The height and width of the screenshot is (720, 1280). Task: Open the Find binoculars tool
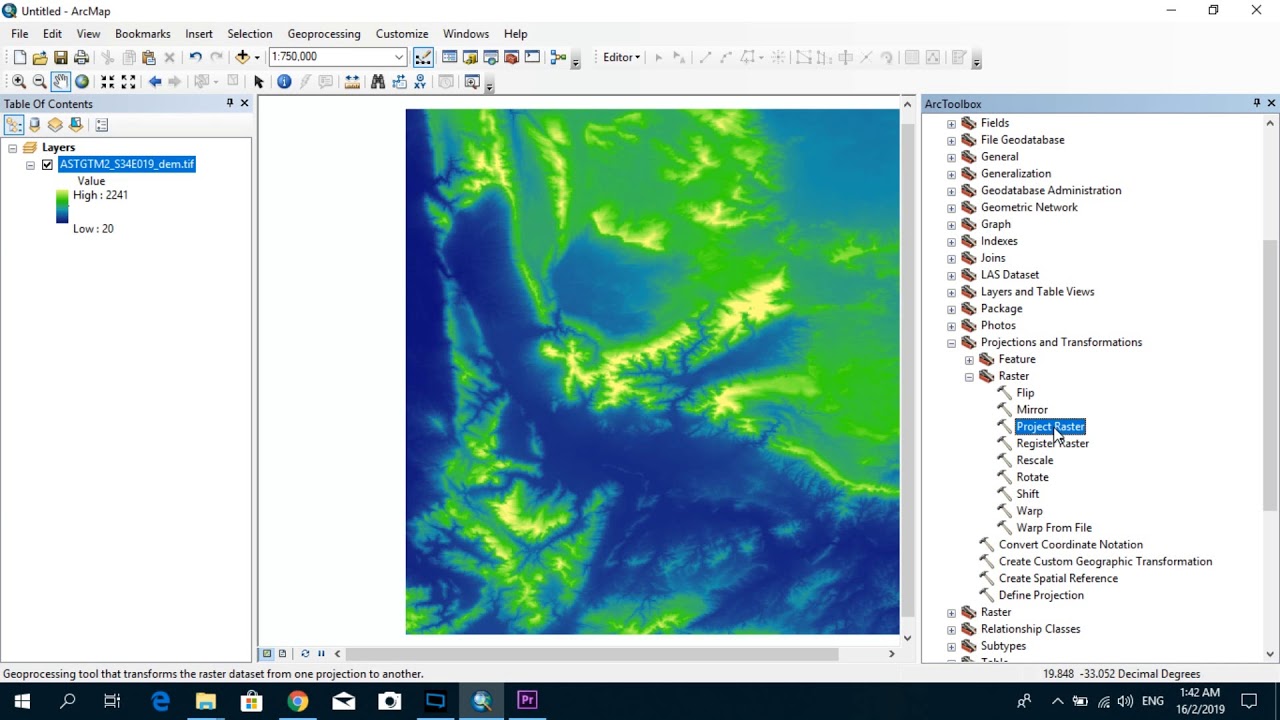[378, 82]
